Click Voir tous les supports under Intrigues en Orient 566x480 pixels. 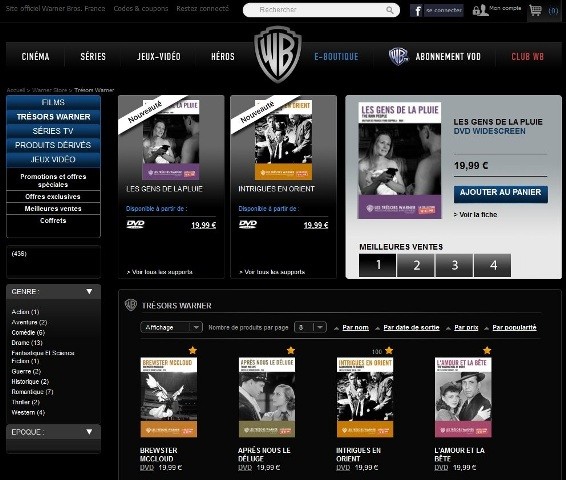(272, 272)
